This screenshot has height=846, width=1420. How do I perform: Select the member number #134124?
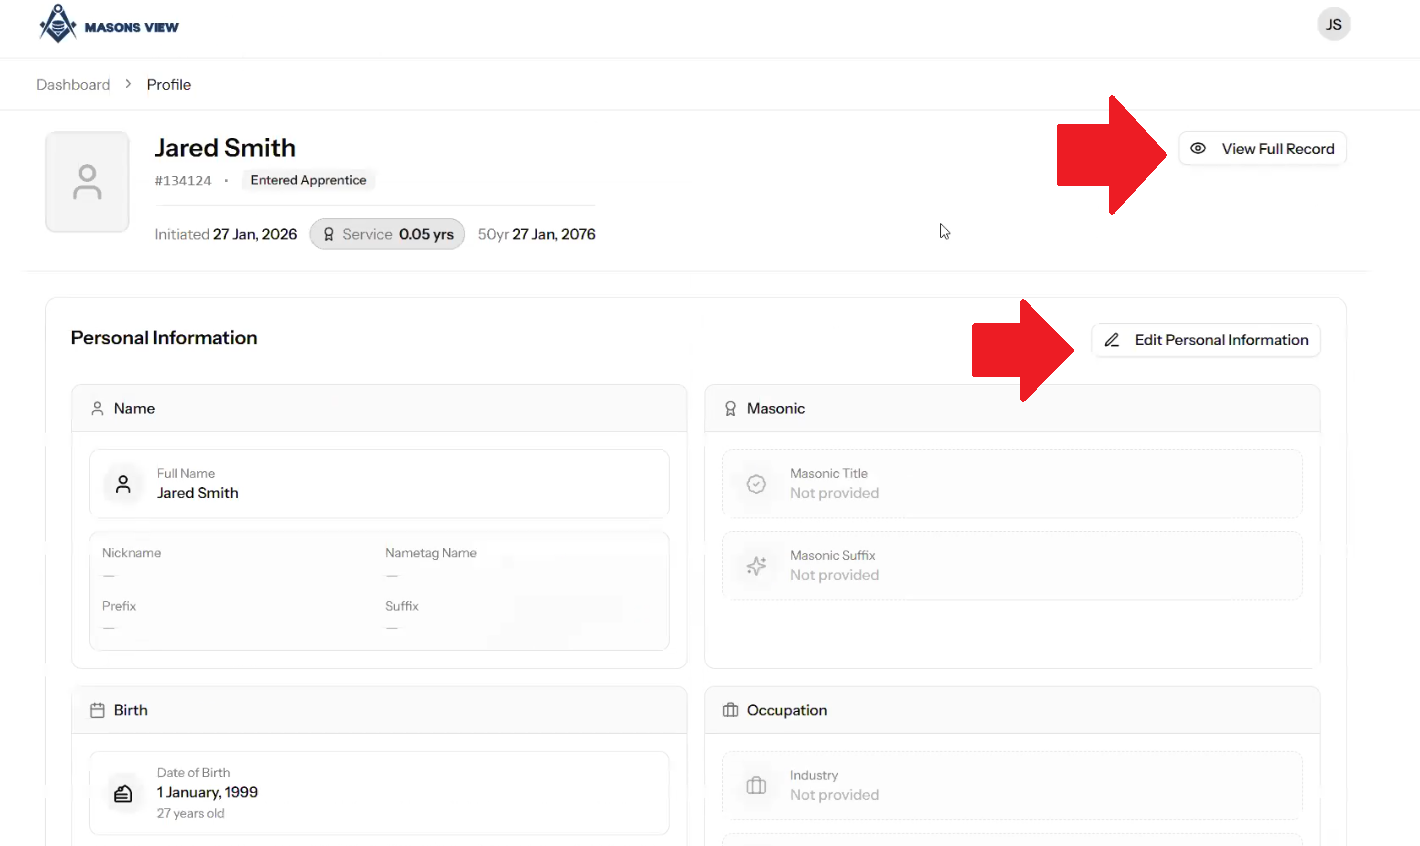(x=183, y=181)
